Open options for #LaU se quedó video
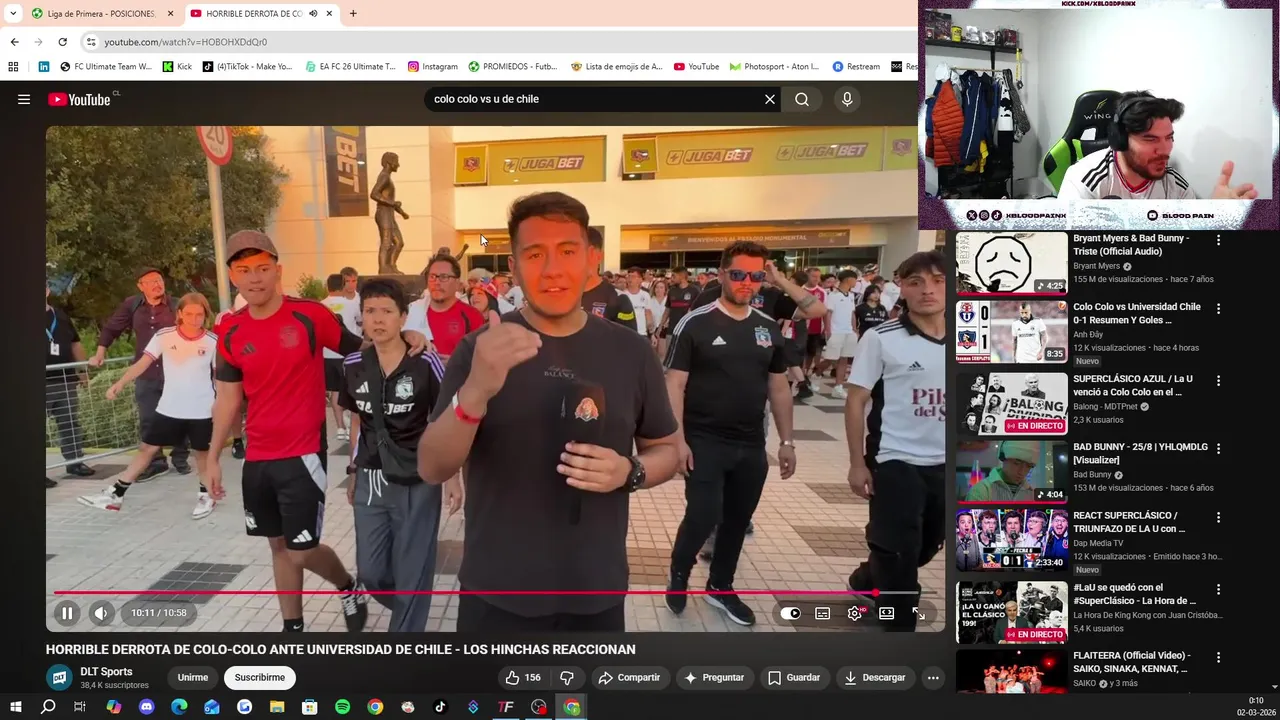The image size is (1280, 720). tap(1218, 589)
